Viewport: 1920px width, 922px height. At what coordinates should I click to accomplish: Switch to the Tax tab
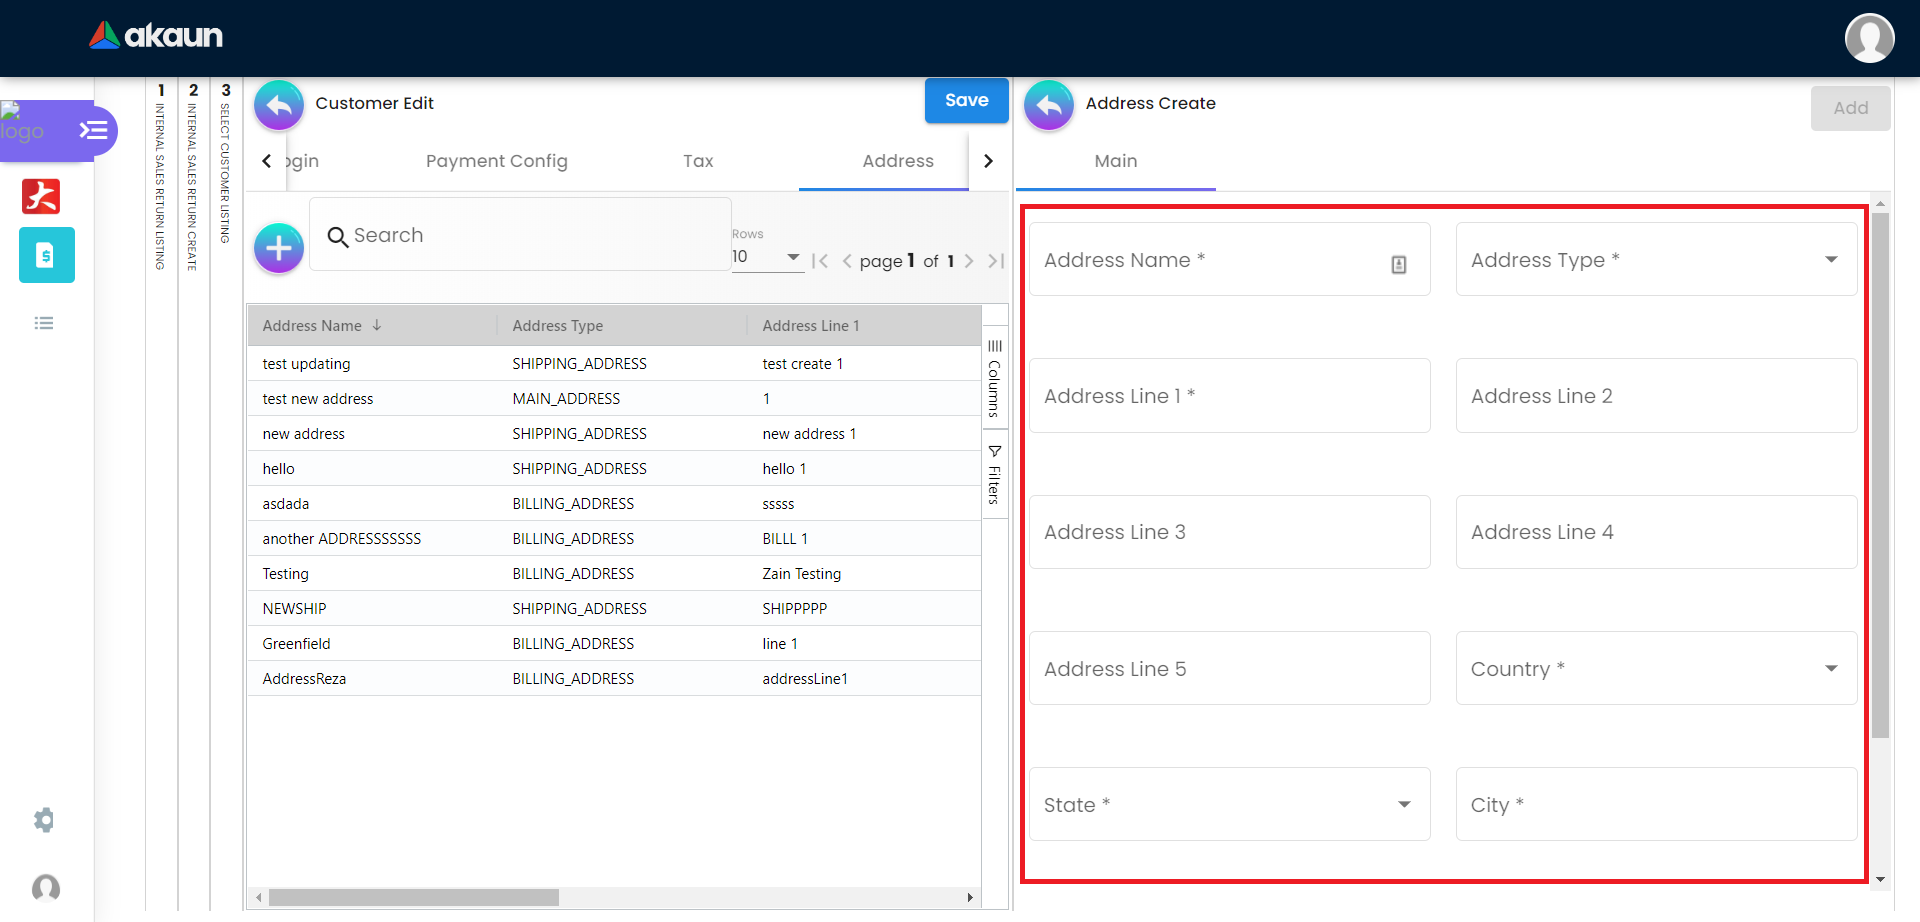point(698,161)
